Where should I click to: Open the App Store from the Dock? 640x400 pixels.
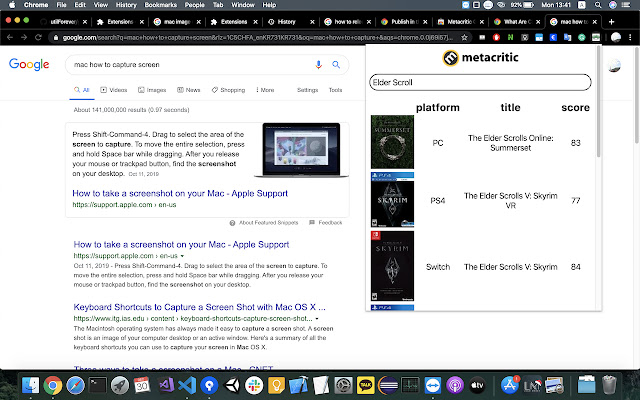[509, 385]
